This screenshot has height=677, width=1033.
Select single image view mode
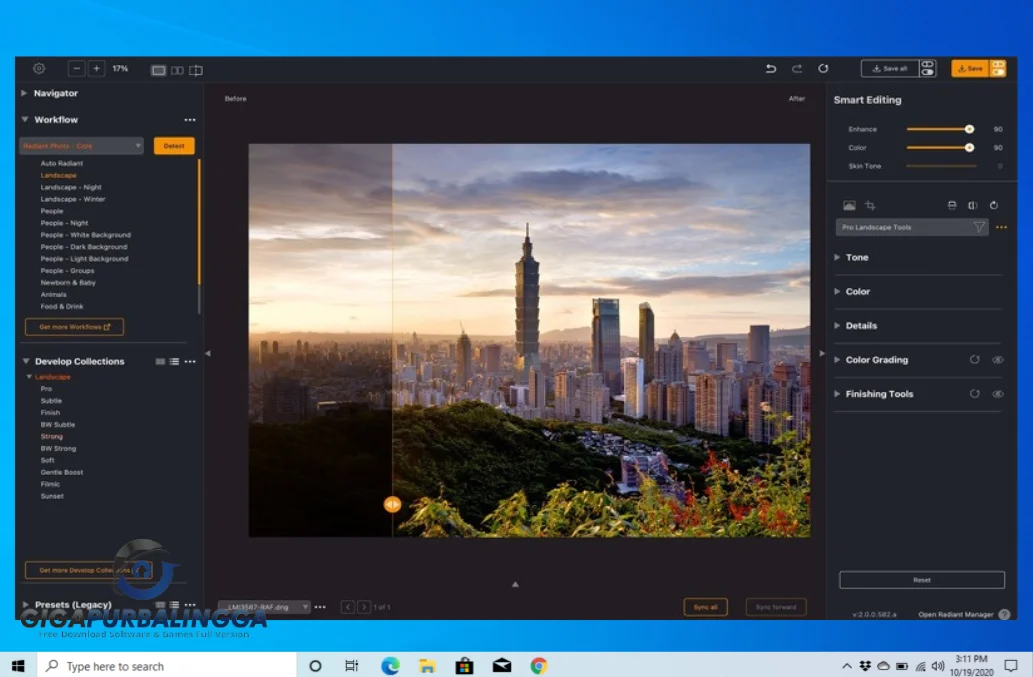tap(158, 70)
